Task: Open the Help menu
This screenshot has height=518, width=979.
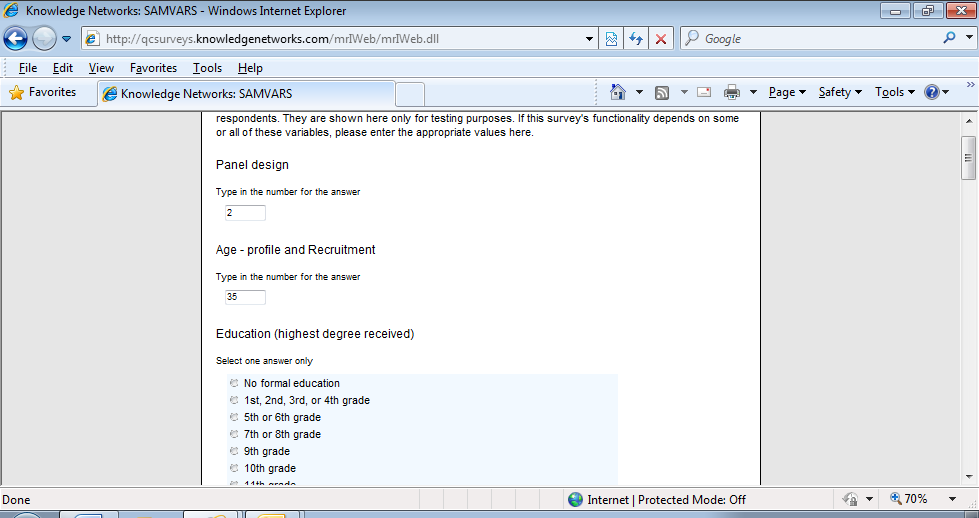Action: pos(250,67)
